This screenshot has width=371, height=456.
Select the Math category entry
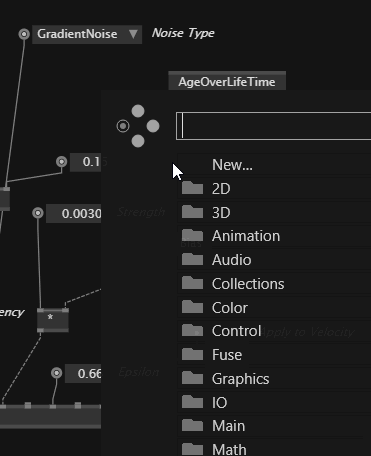click(x=274, y=448)
